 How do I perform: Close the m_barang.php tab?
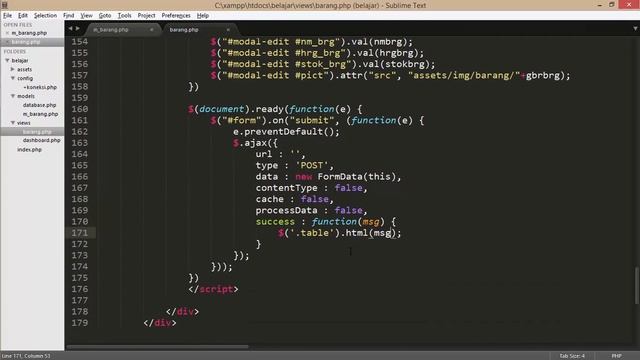[151, 30]
